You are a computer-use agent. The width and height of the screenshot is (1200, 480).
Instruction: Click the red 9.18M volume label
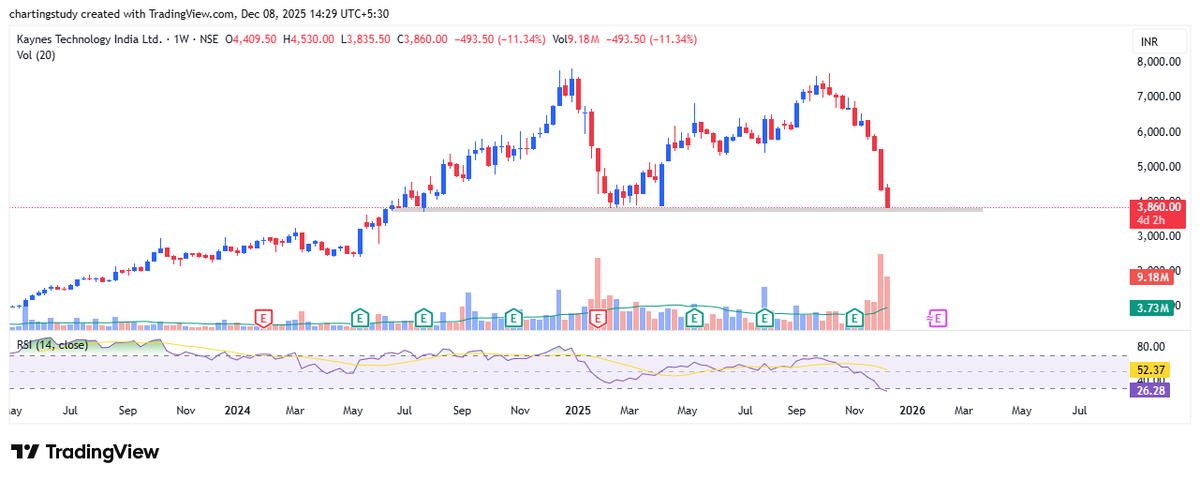point(1150,277)
